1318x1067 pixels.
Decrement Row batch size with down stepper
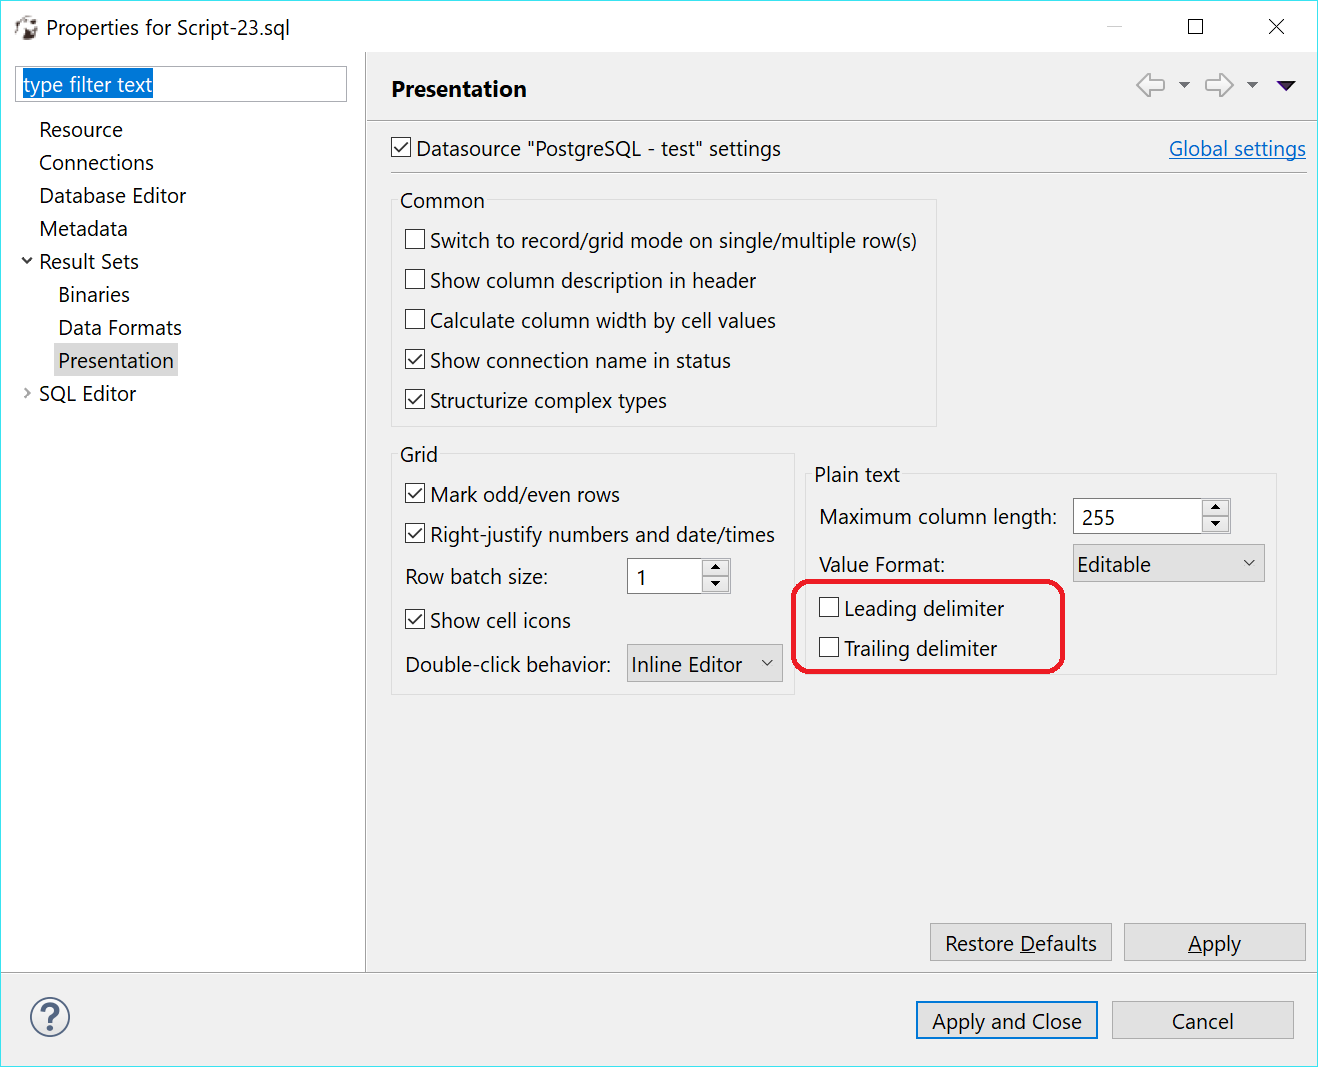715,583
